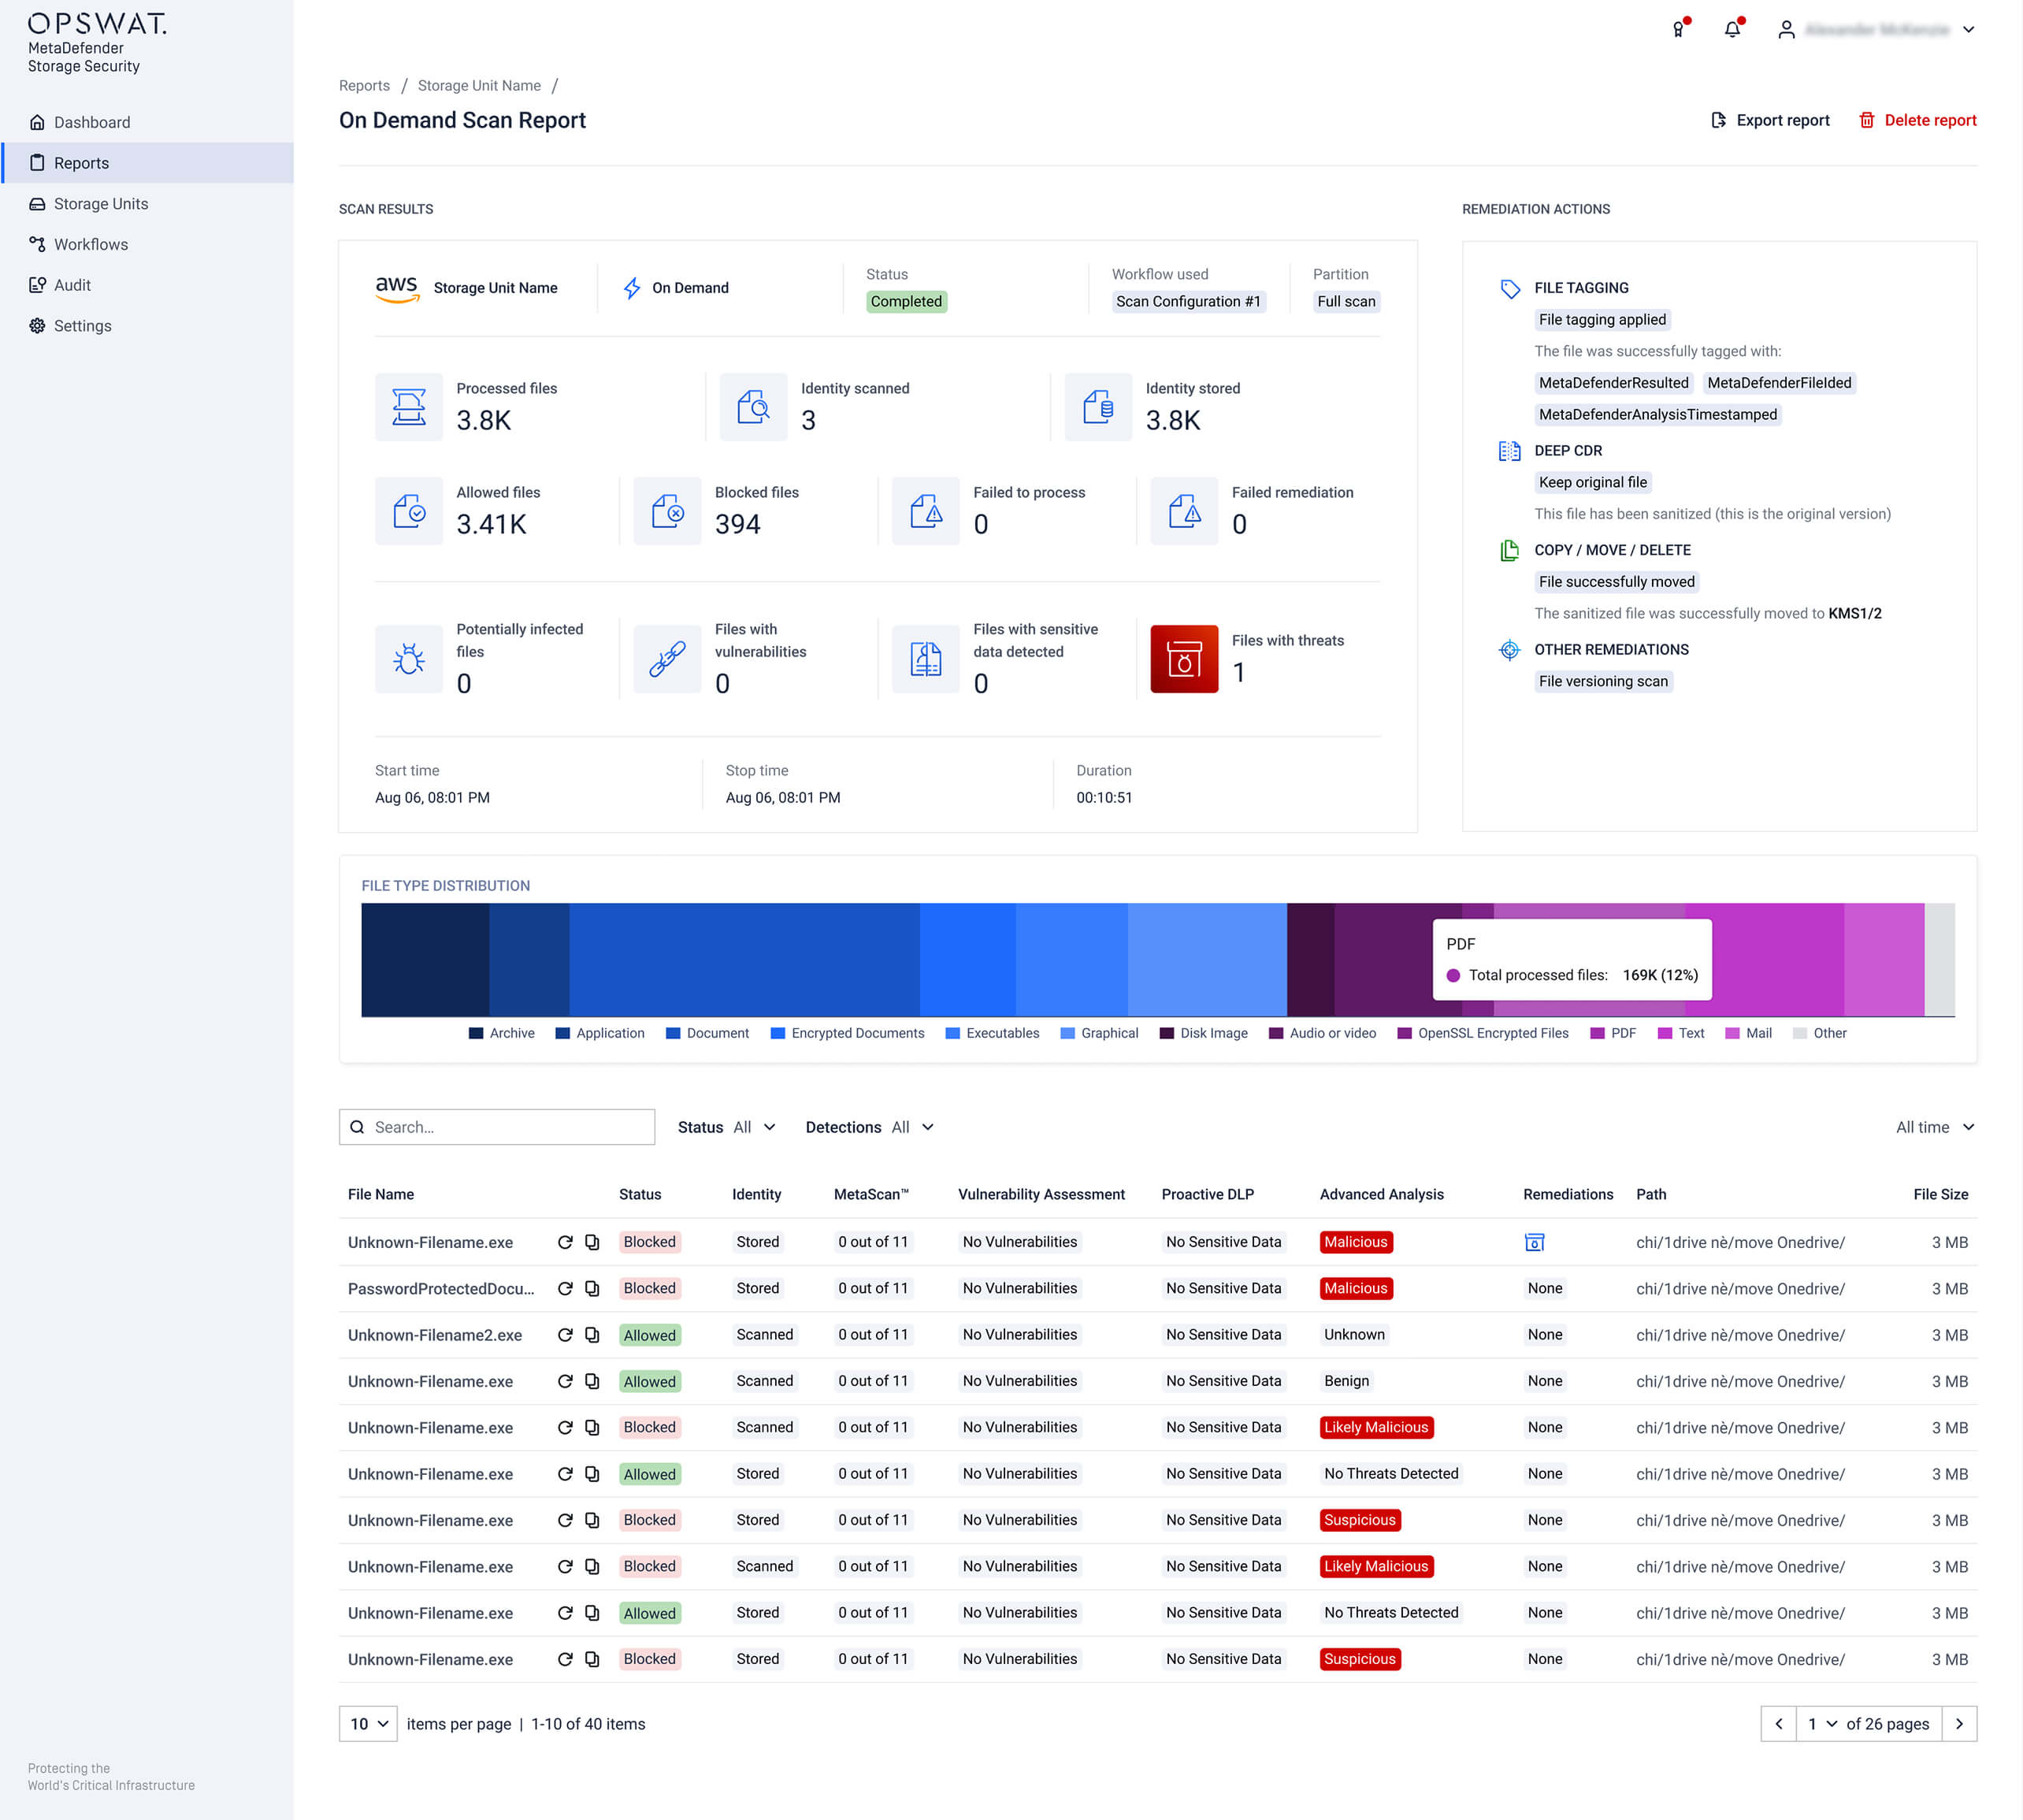2023x1820 pixels.
Task: Rescan Unknown-Filename.exe using its refresh icon
Action: (566, 1242)
